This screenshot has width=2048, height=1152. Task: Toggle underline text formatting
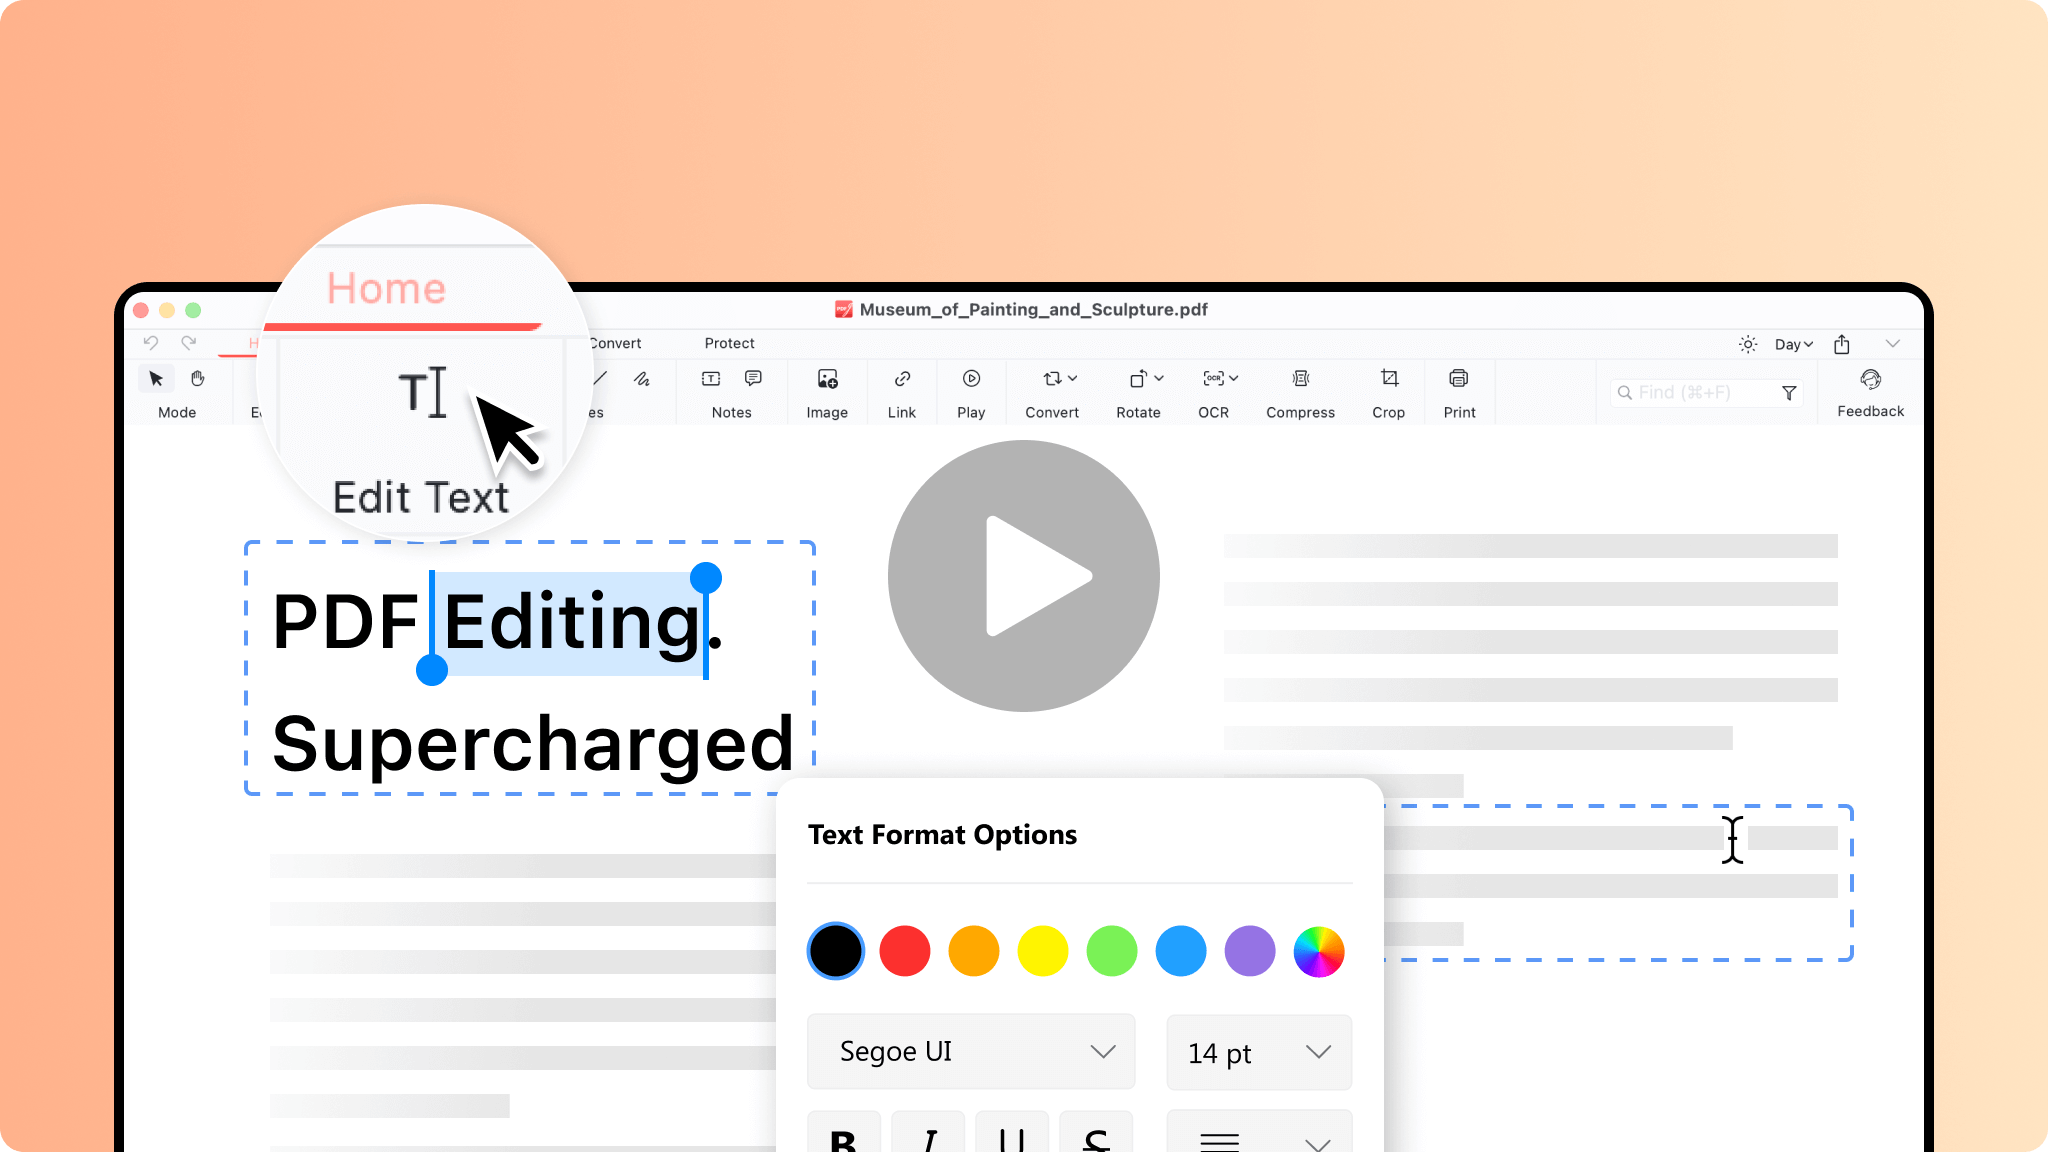1011,1135
